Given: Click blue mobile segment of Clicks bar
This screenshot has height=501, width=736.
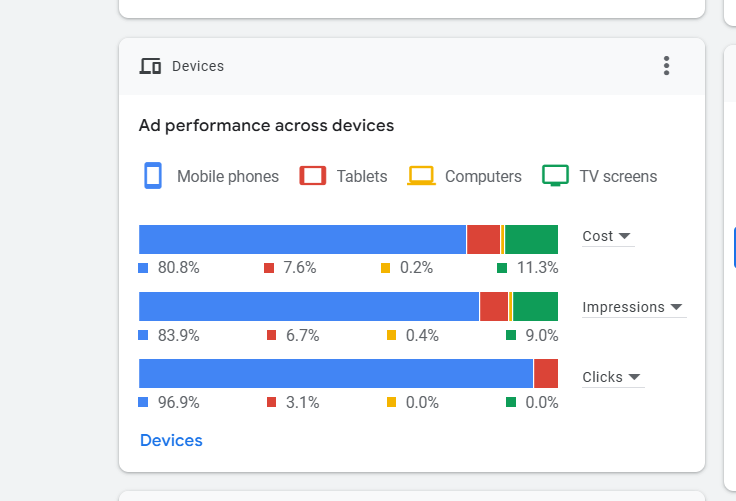Looking at the screenshot, I should pyautogui.click(x=336, y=373).
